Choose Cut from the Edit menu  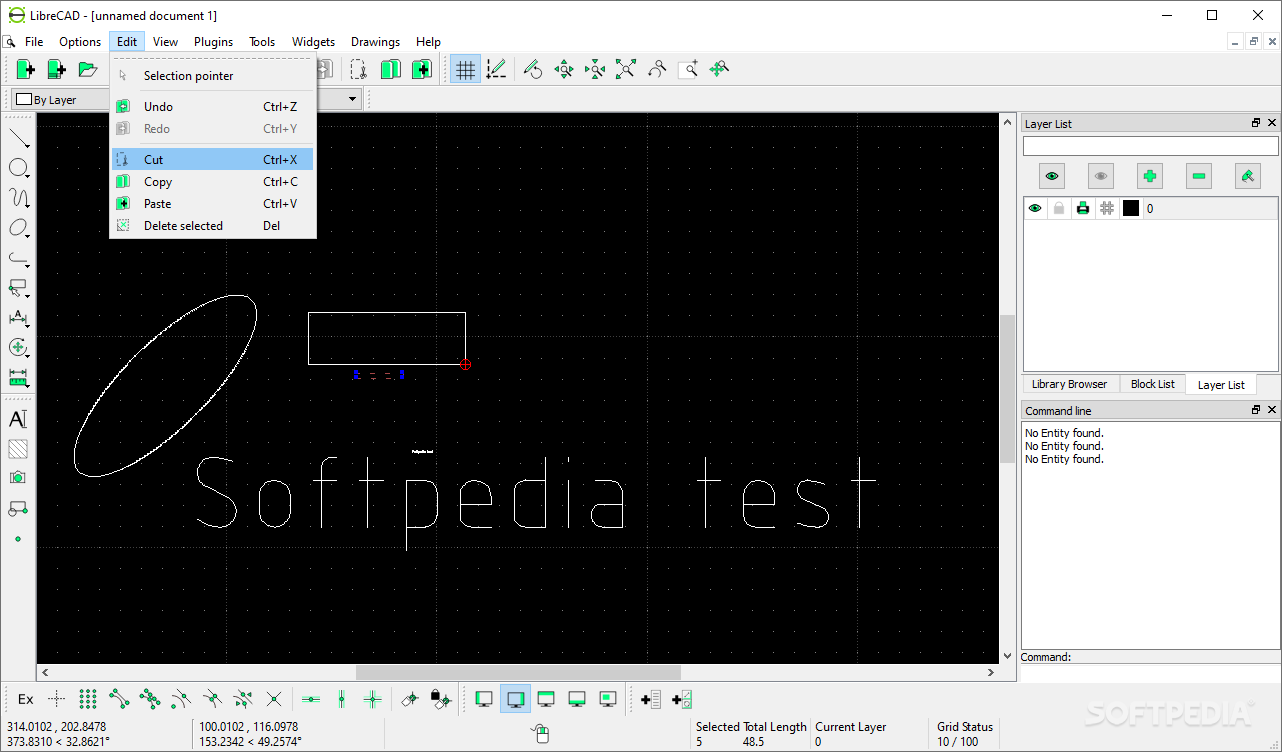[213, 159]
